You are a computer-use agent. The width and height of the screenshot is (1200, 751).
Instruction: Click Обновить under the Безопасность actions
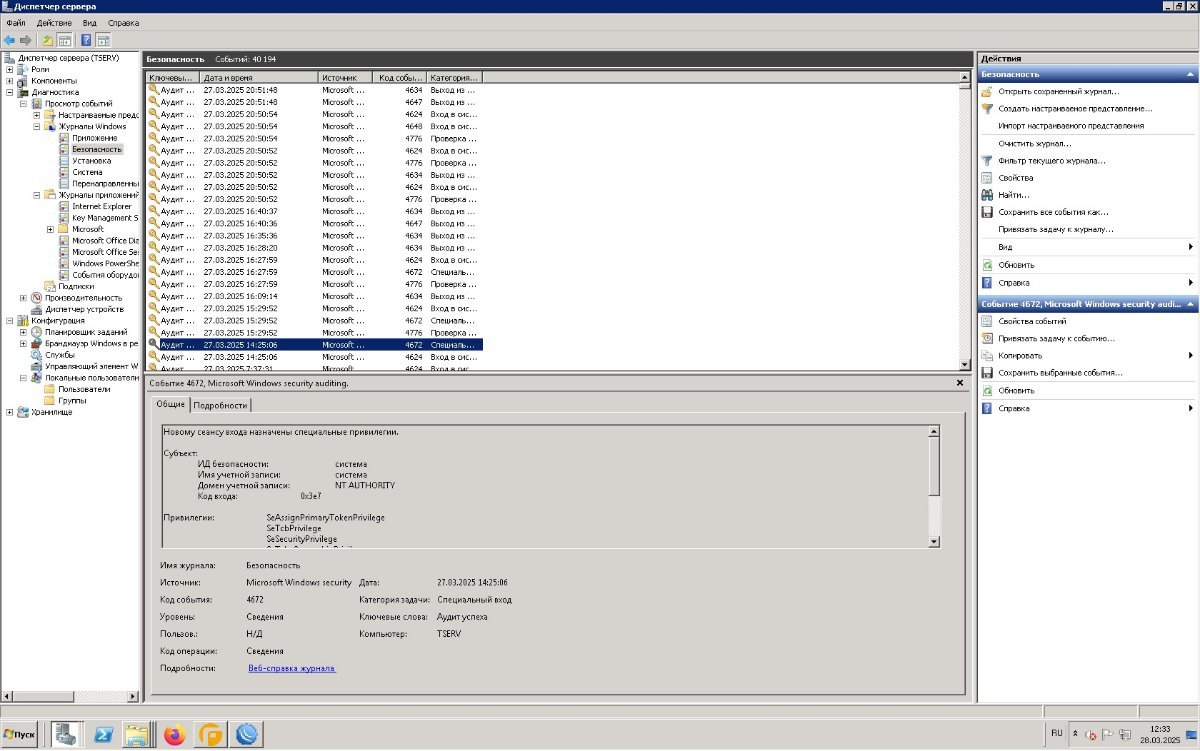click(x=1016, y=265)
